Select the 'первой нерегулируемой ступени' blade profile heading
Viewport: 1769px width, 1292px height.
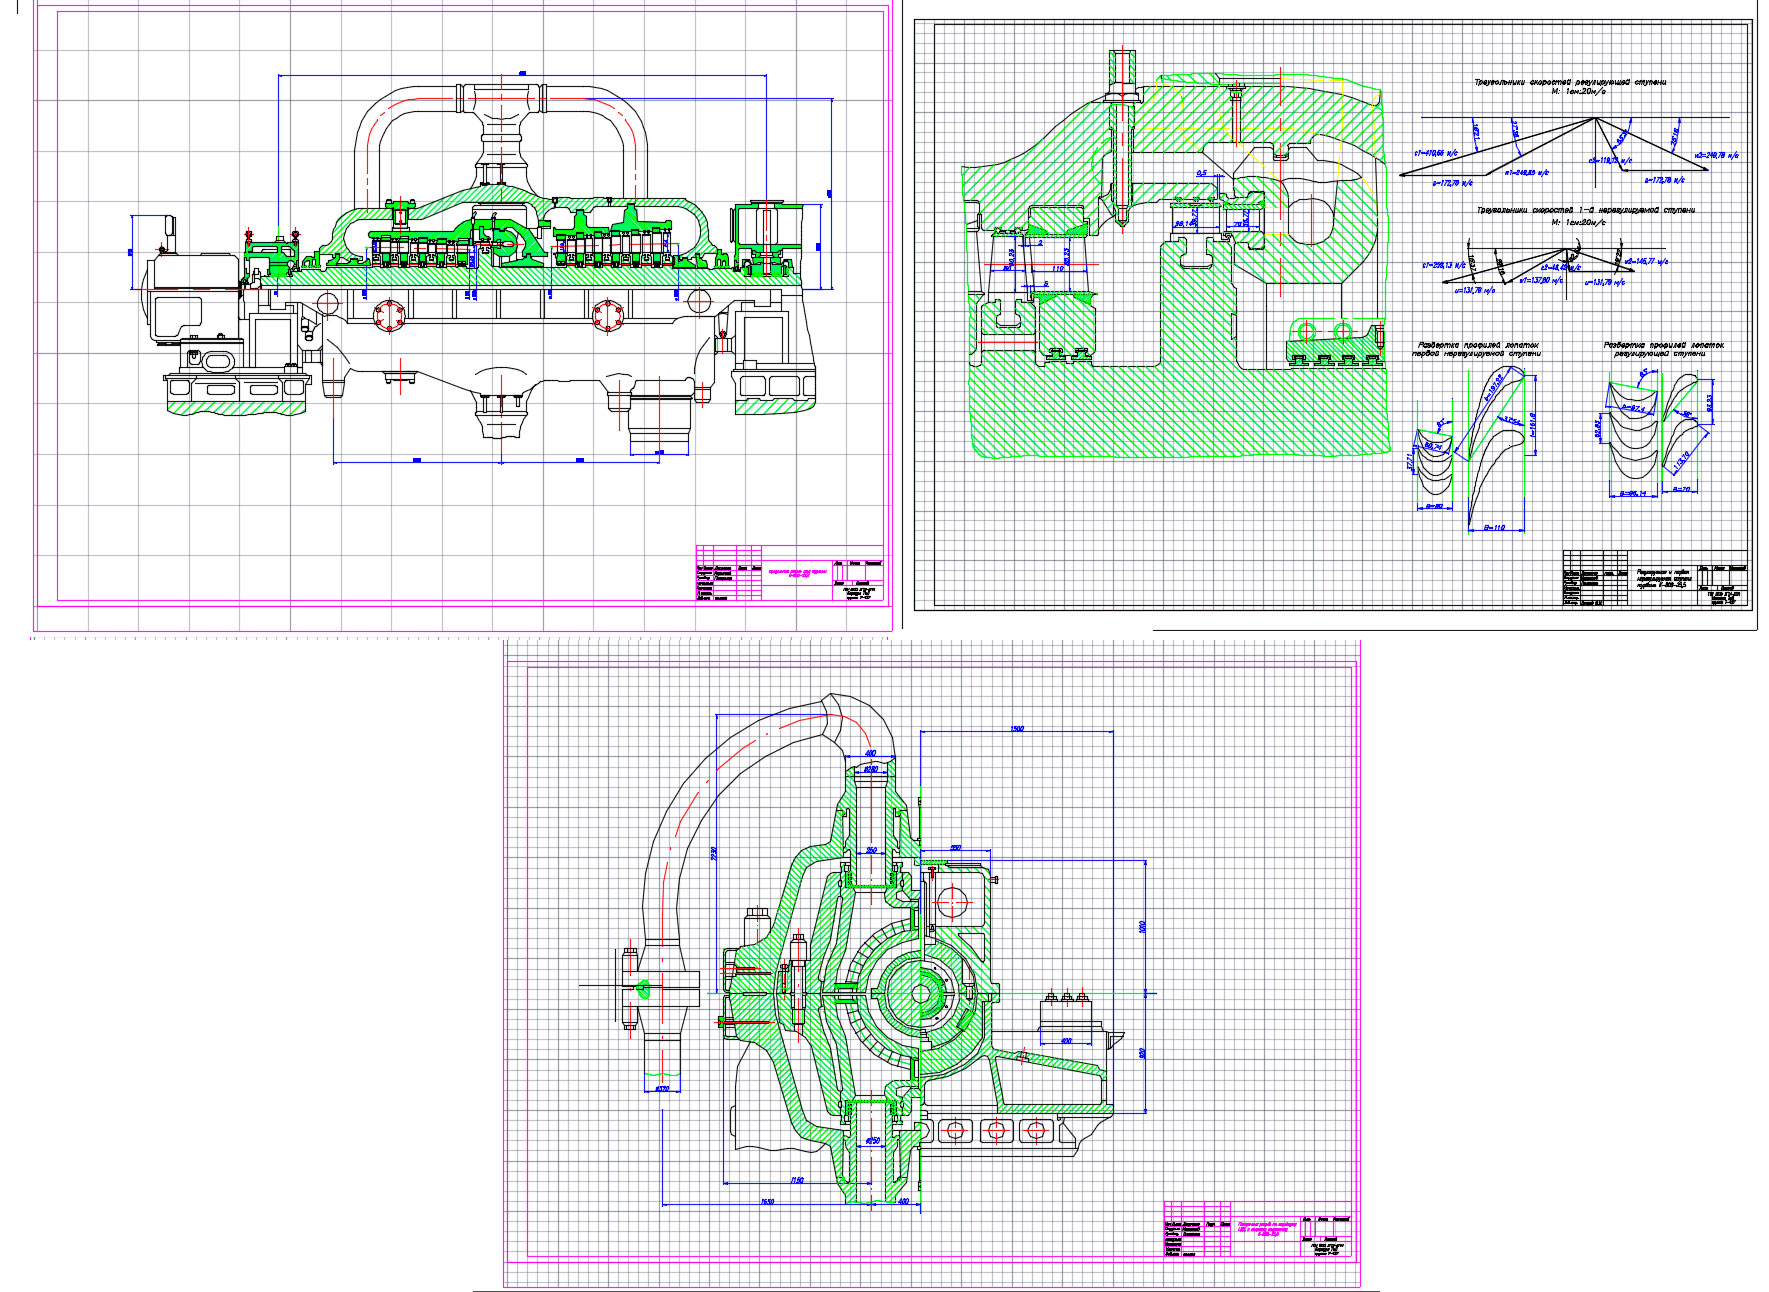pos(1476,354)
